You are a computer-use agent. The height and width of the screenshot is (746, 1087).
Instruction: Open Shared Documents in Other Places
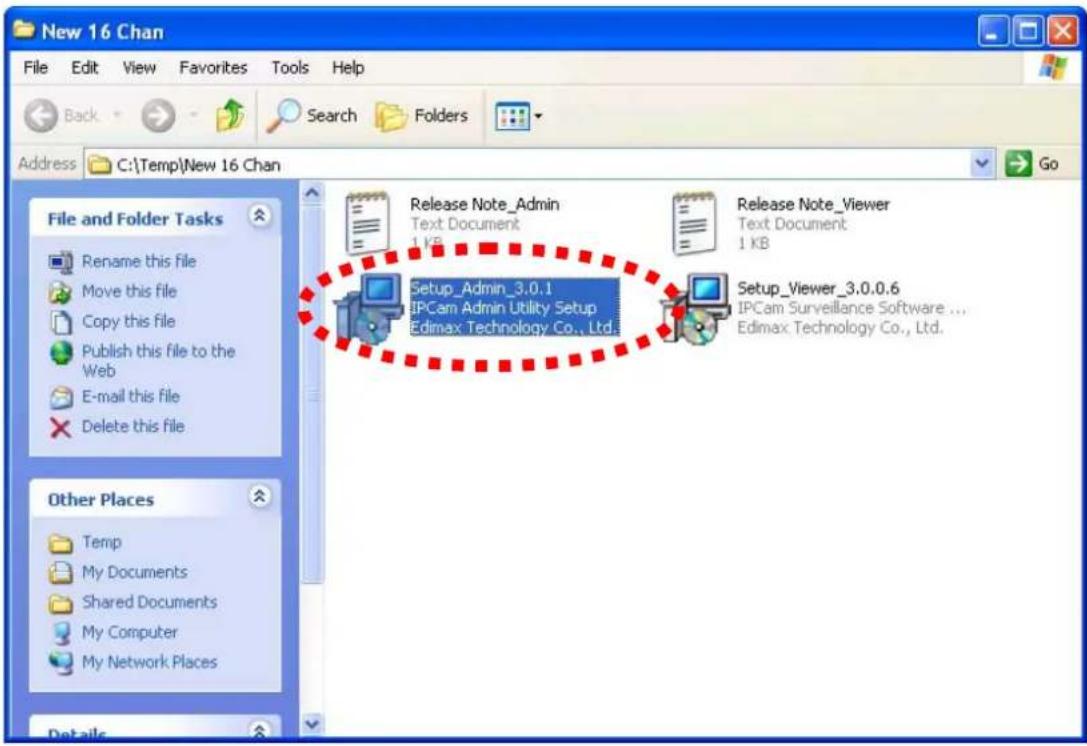point(149,602)
